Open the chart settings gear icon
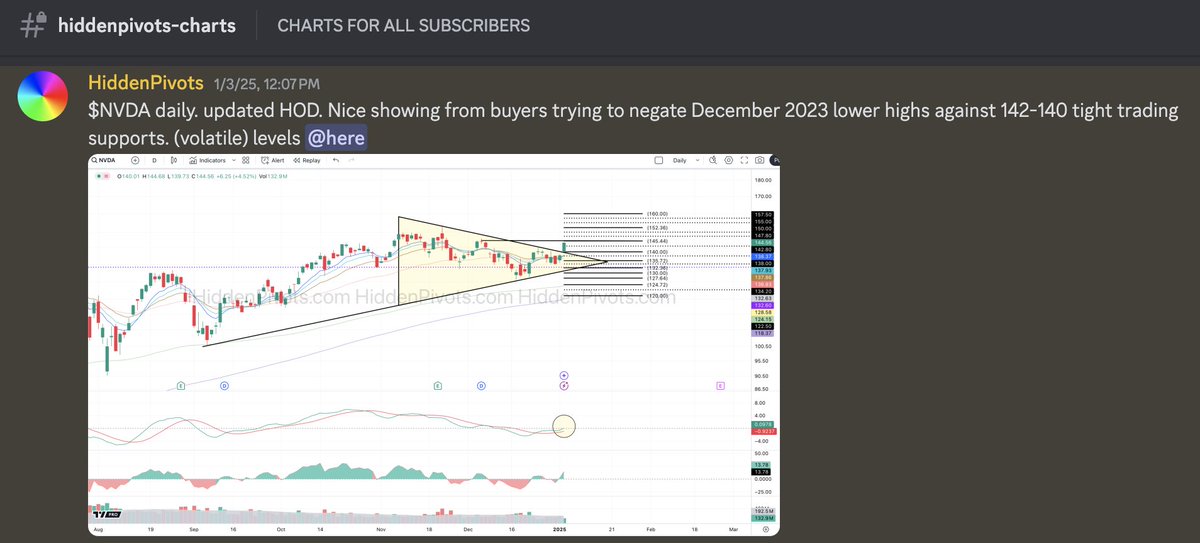Image resolution: width=1200 pixels, height=543 pixels. (729, 160)
